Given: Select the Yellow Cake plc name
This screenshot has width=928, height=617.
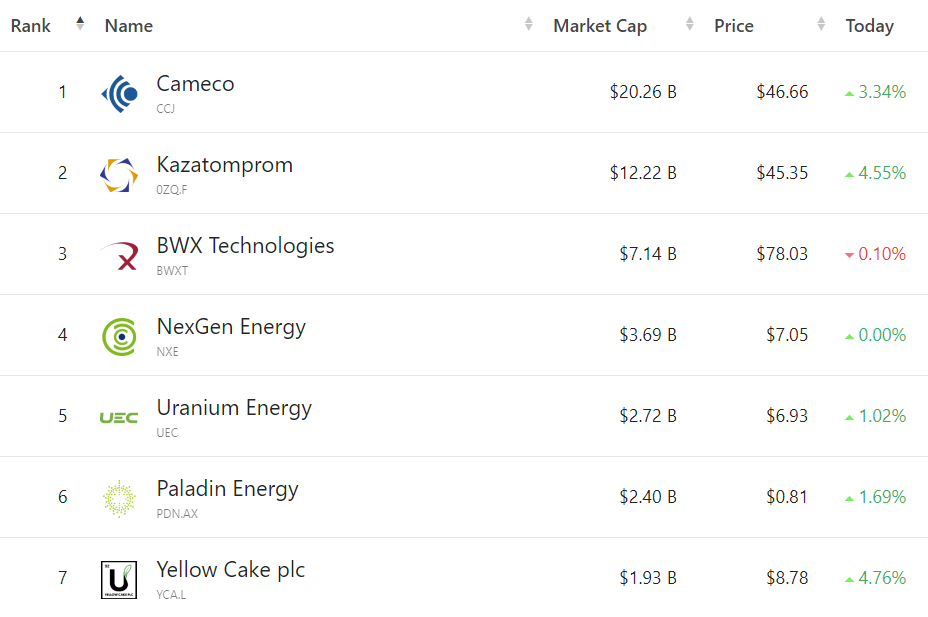Looking at the screenshot, I should point(230,570).
